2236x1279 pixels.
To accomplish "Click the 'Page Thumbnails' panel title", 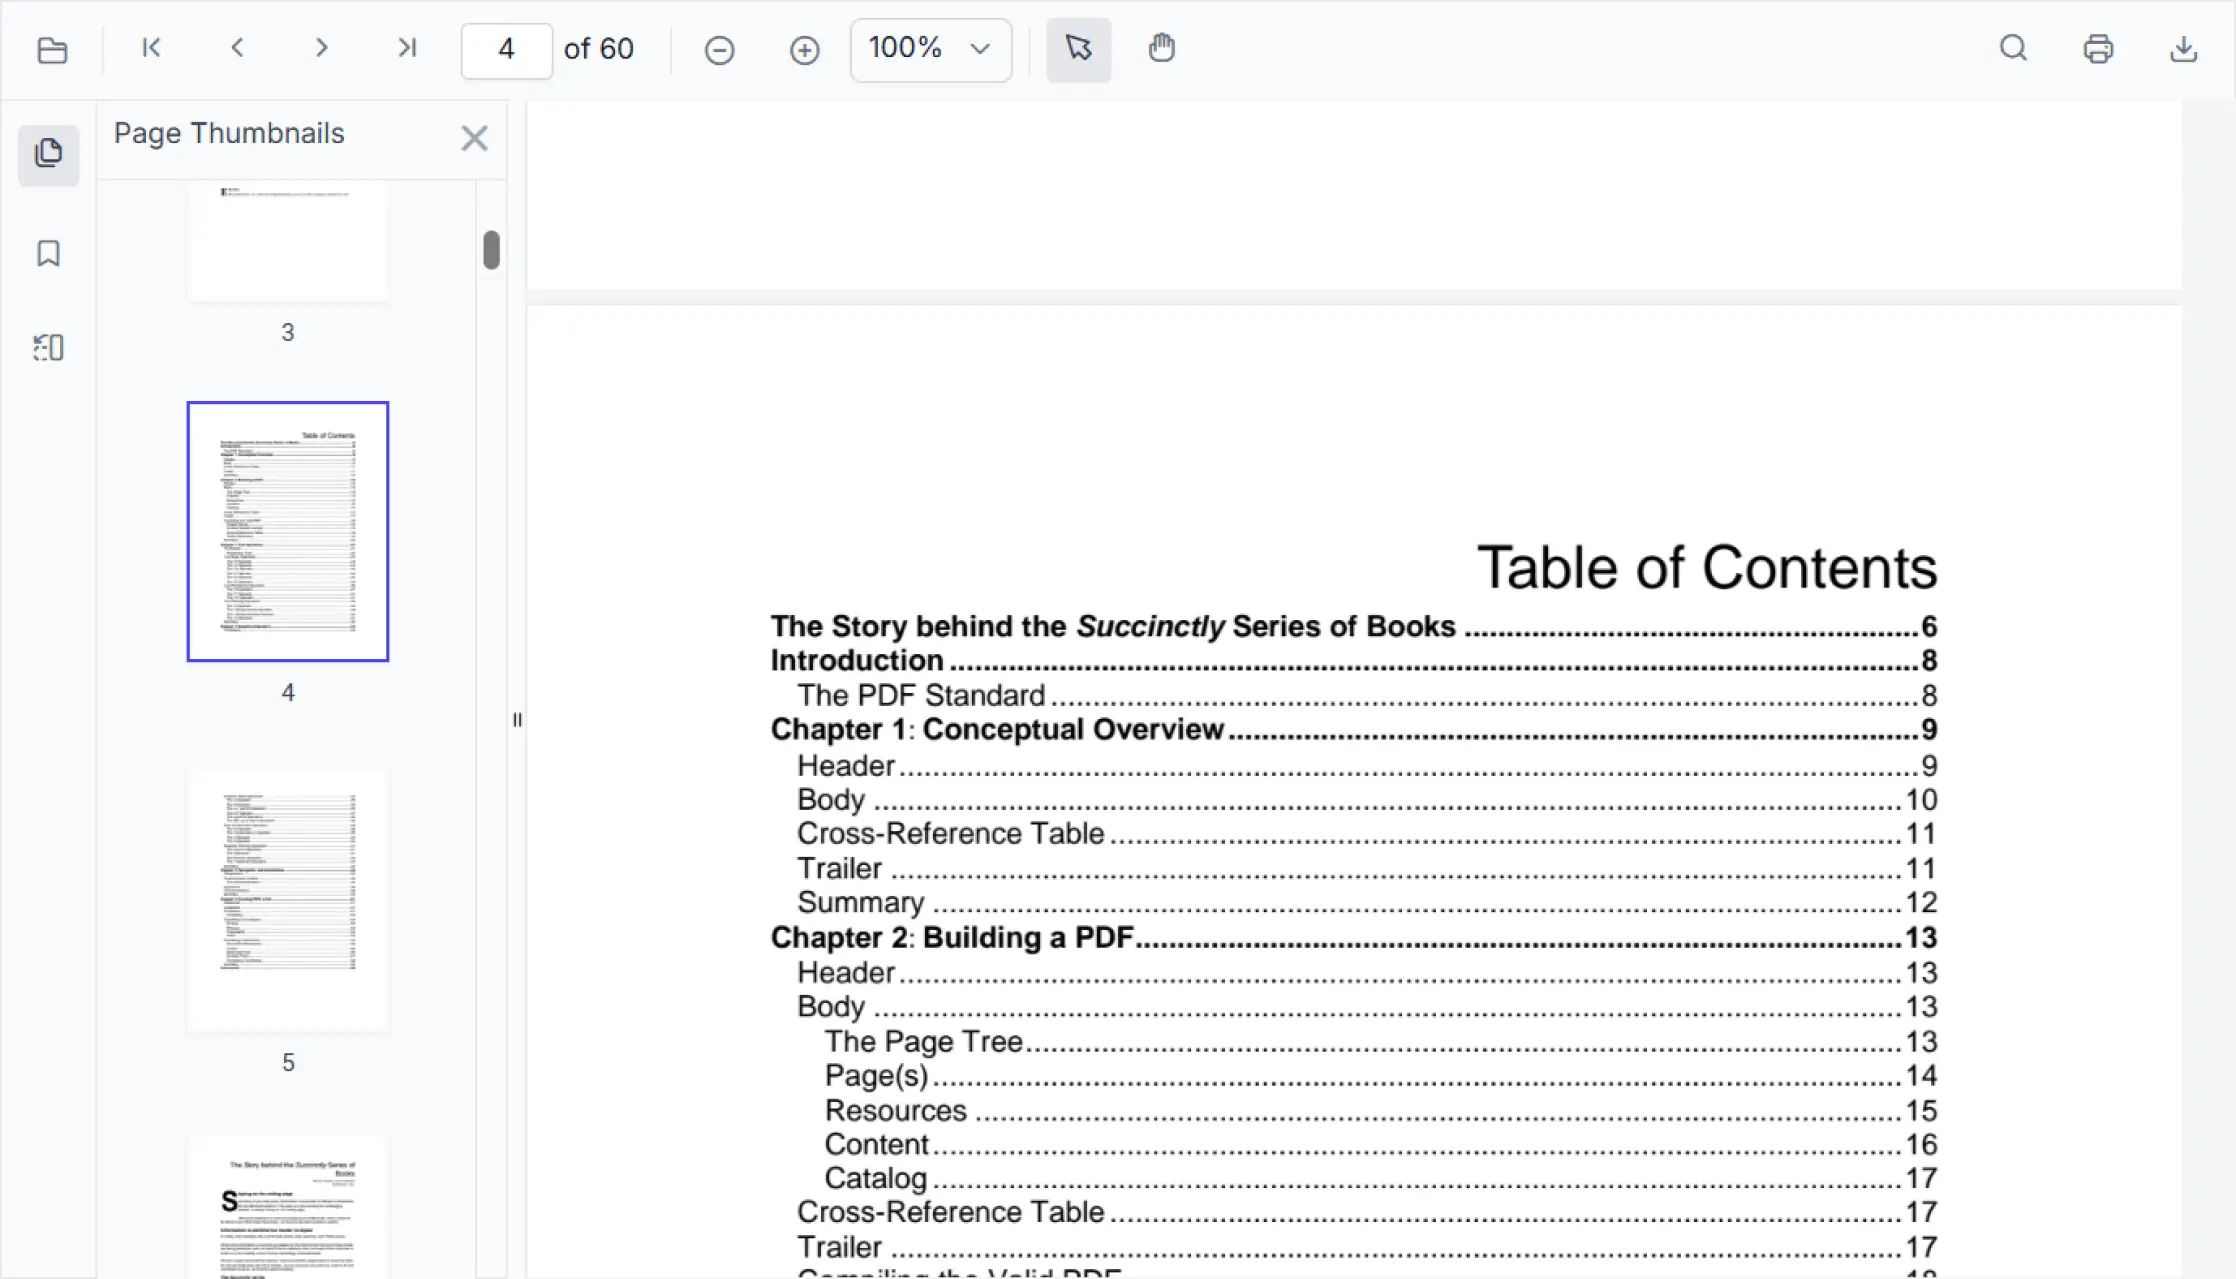I will click(229, 133).
